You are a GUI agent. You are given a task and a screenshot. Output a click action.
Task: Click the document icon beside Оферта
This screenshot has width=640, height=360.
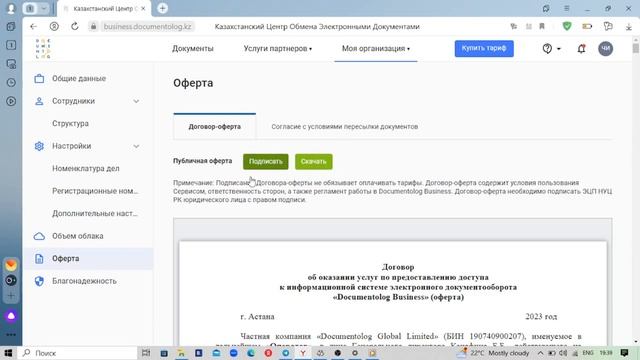pos(39,258)
